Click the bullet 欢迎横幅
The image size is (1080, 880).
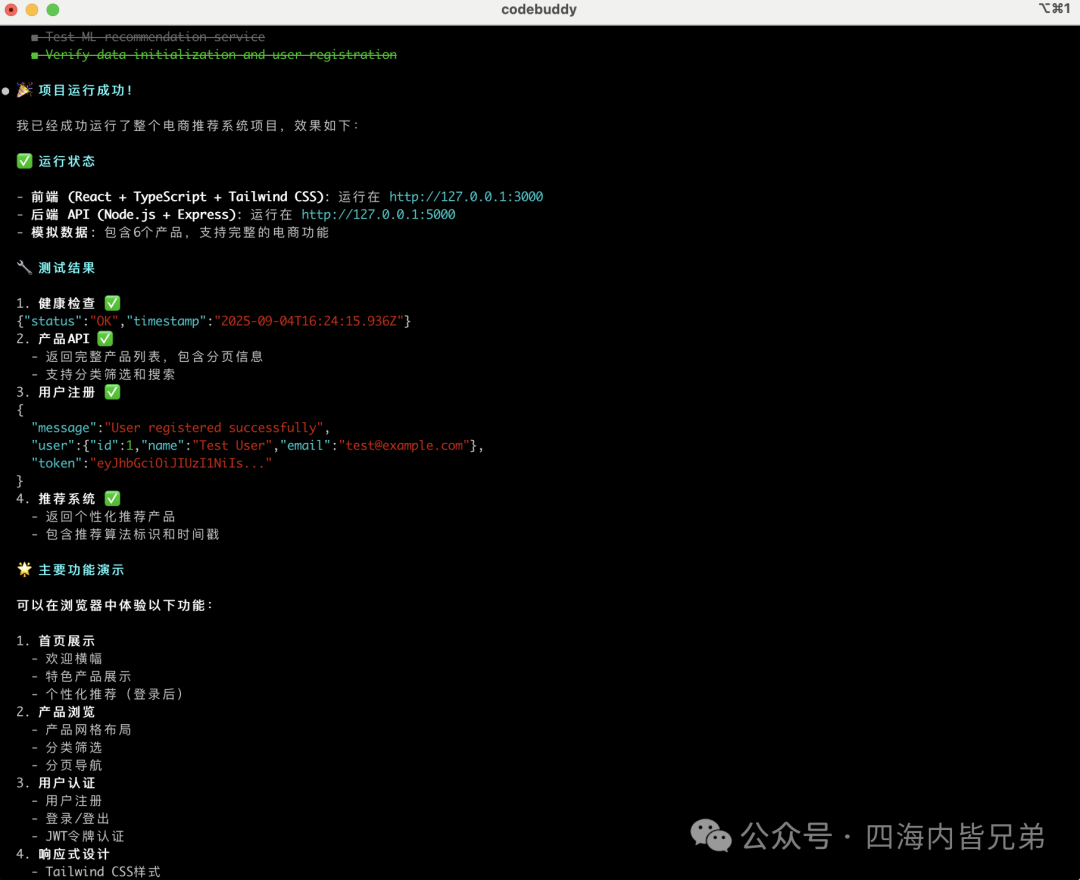67,659
